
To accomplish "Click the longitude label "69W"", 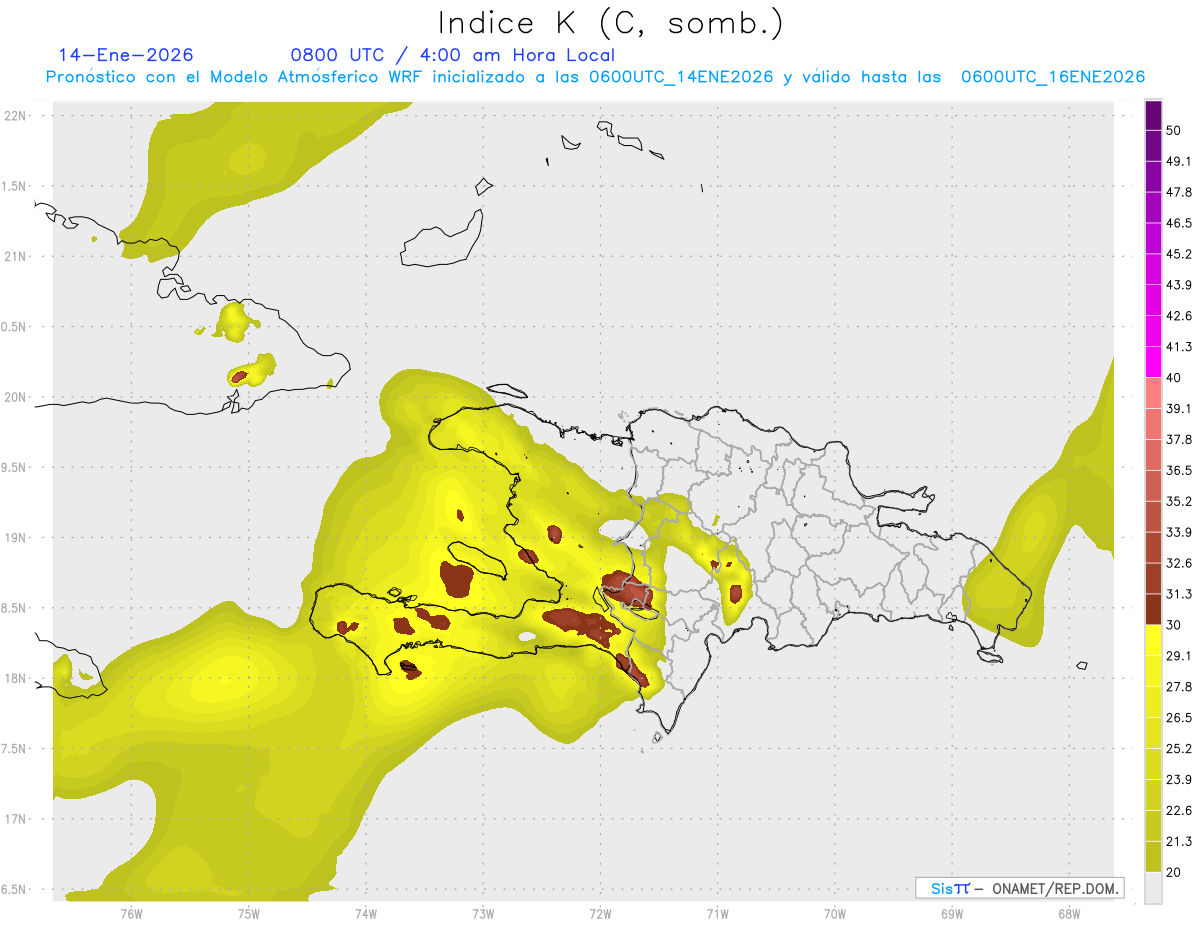I will pos(952,913).
